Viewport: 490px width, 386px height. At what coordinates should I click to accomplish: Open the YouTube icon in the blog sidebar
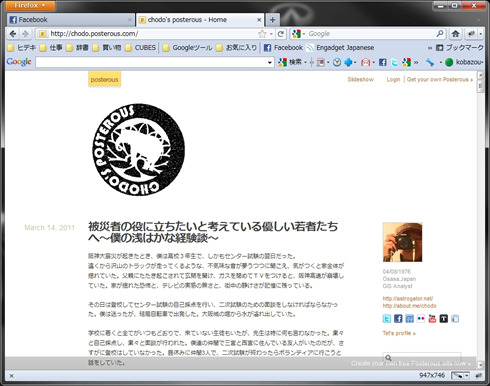tap(432, 319)
